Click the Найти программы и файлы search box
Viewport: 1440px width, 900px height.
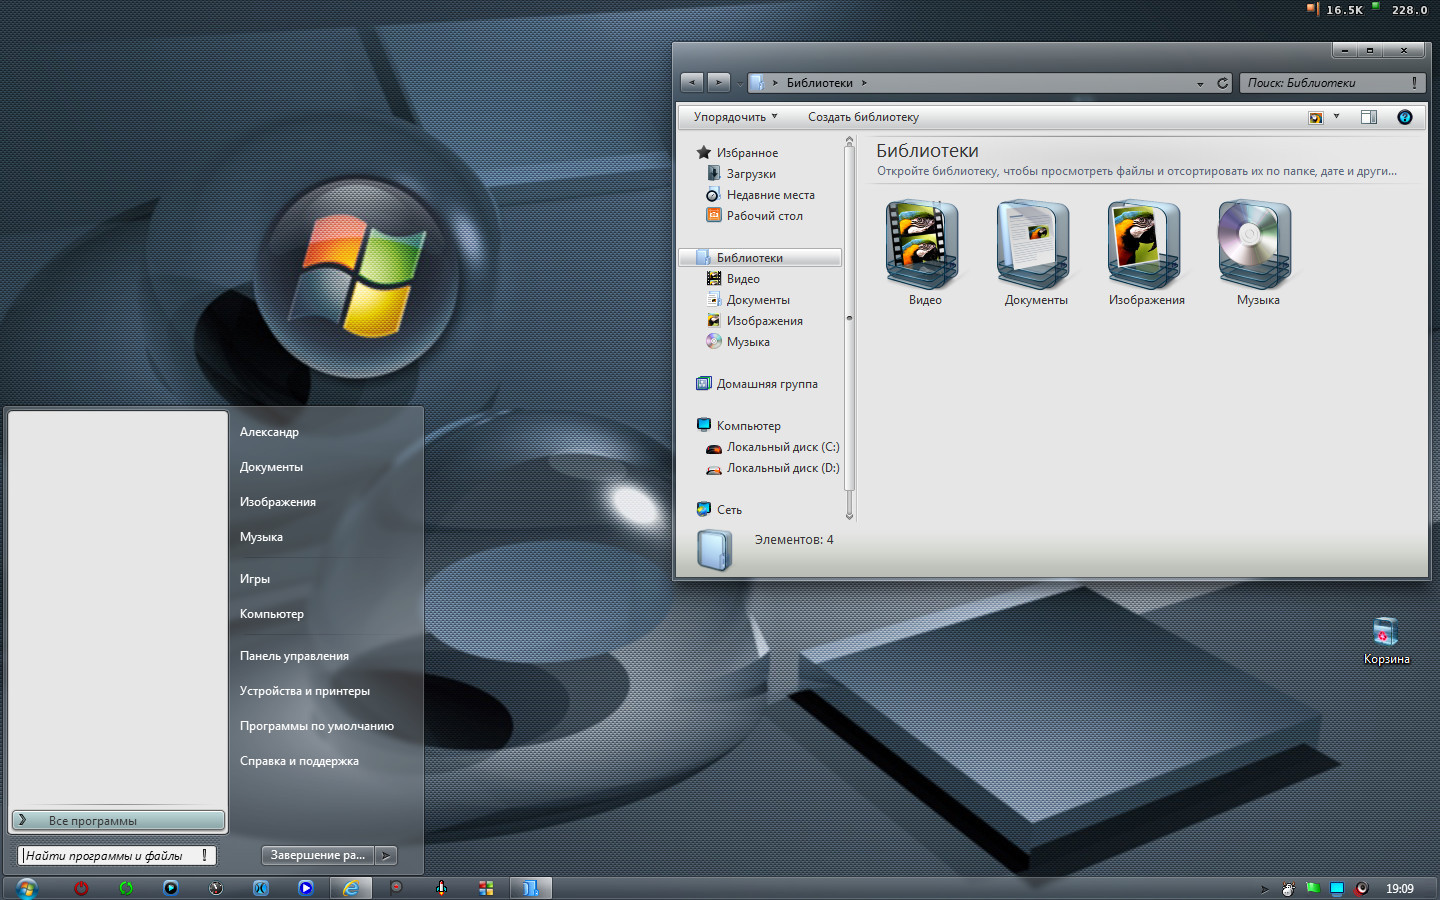pyautogui.click(x=116, y=855)
